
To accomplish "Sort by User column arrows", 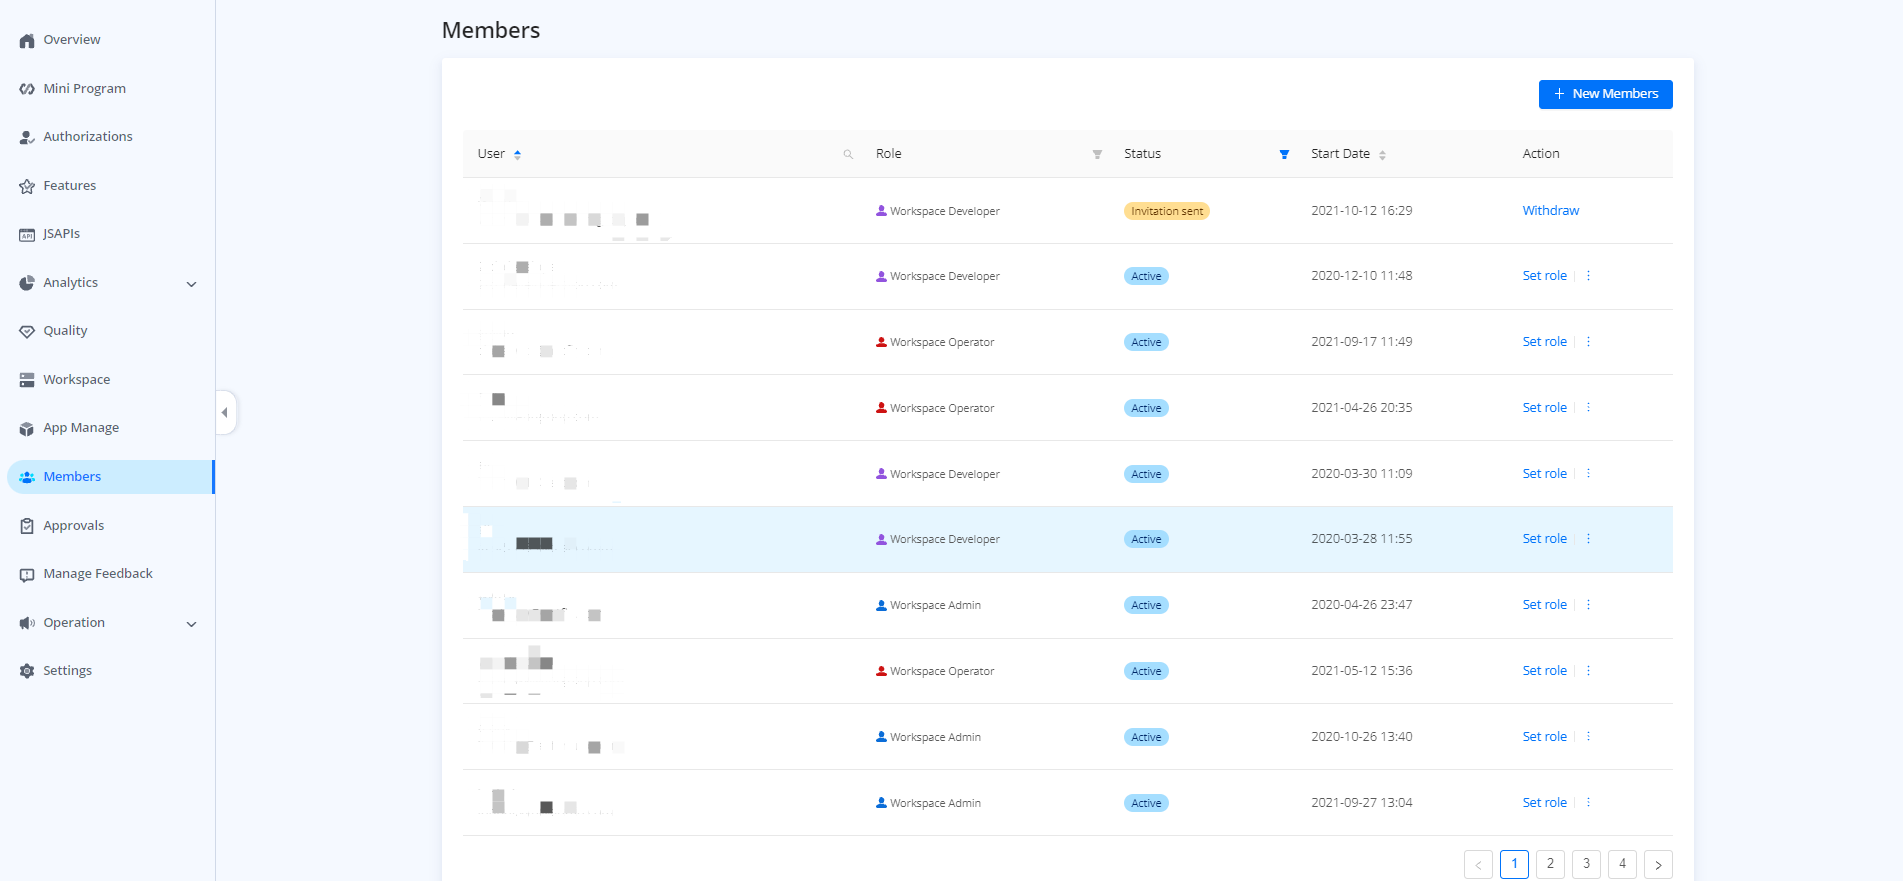I will click(517, 154).
